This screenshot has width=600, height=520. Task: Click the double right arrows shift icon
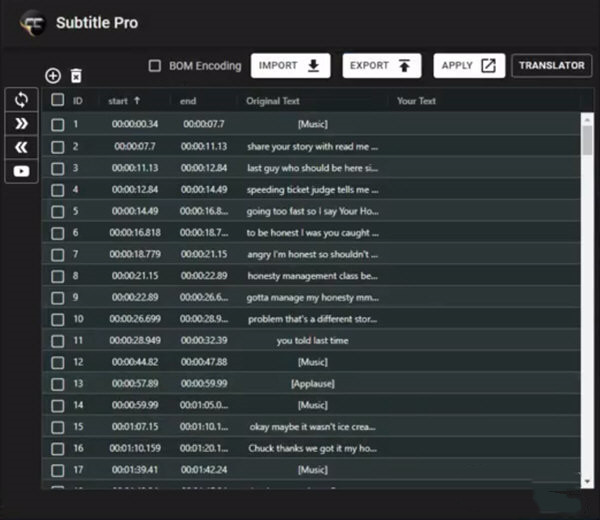pos(22,123)
